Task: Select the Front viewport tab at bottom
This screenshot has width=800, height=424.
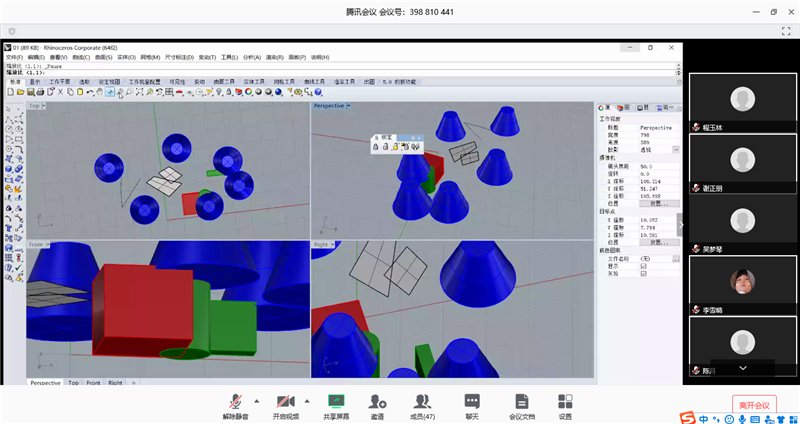Action: (93, 383)
